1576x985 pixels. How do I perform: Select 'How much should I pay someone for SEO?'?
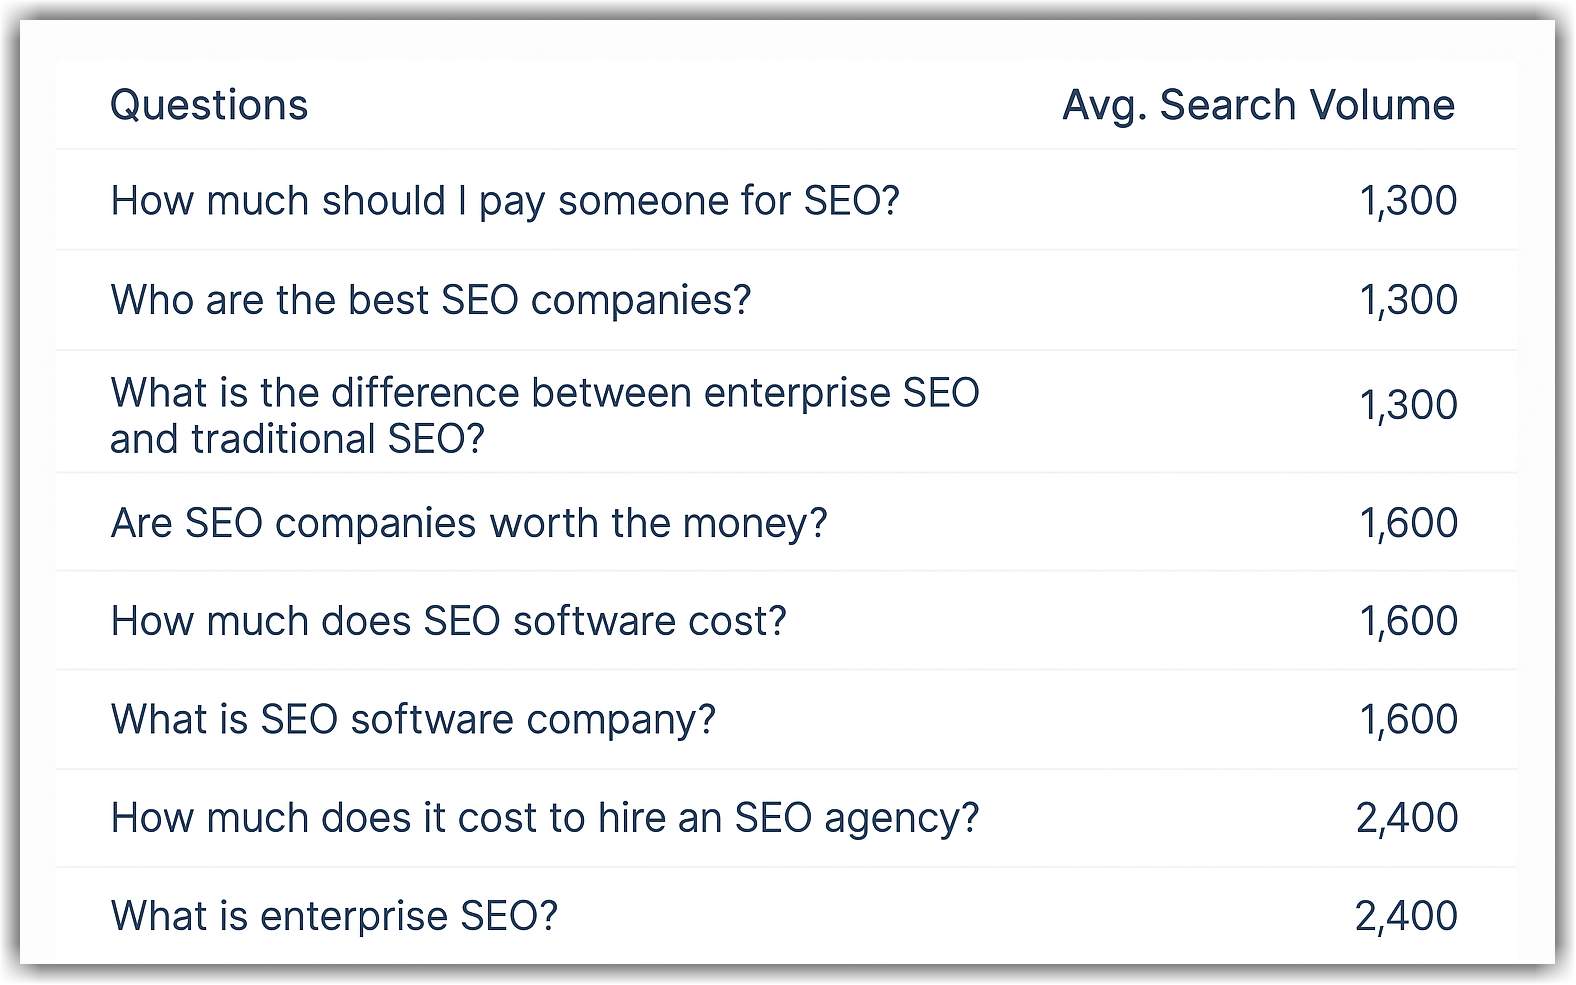505,201
